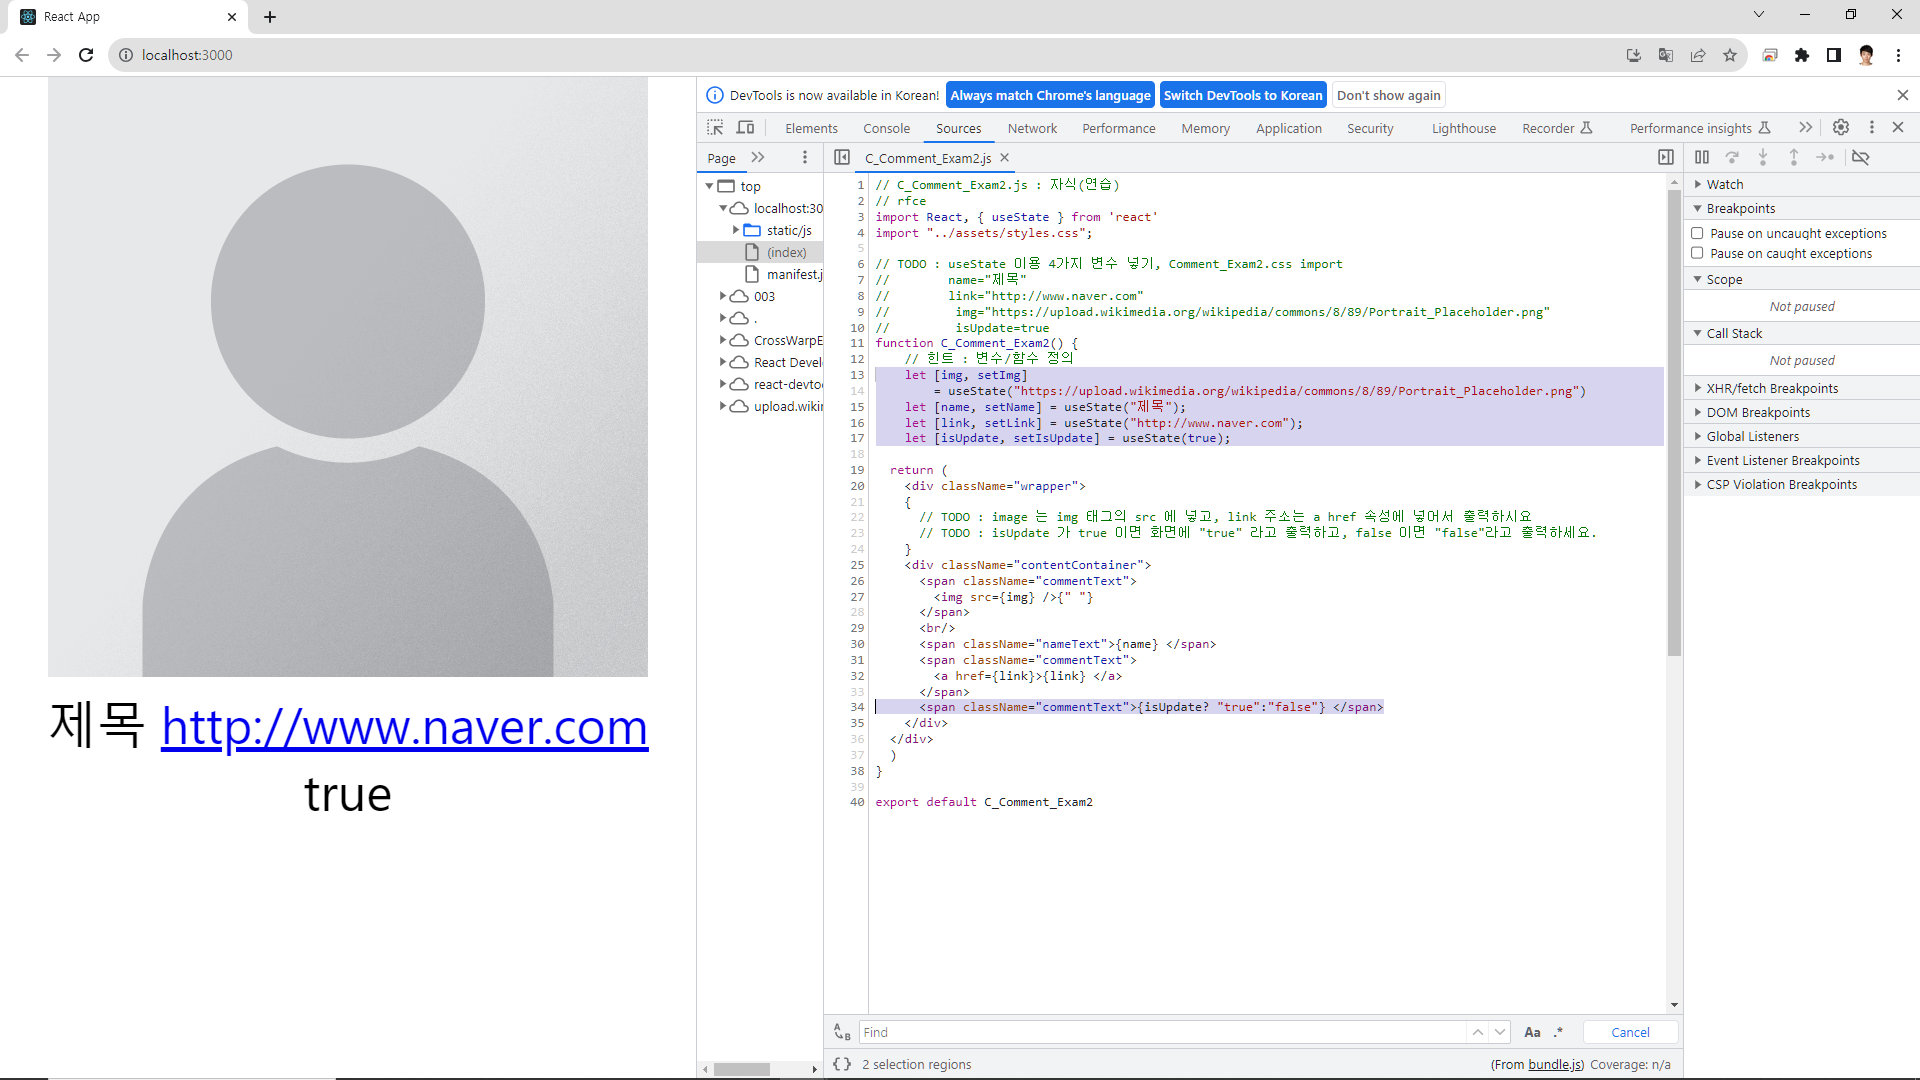
Task: Click the step over function icon
Action: [1732, 157]
